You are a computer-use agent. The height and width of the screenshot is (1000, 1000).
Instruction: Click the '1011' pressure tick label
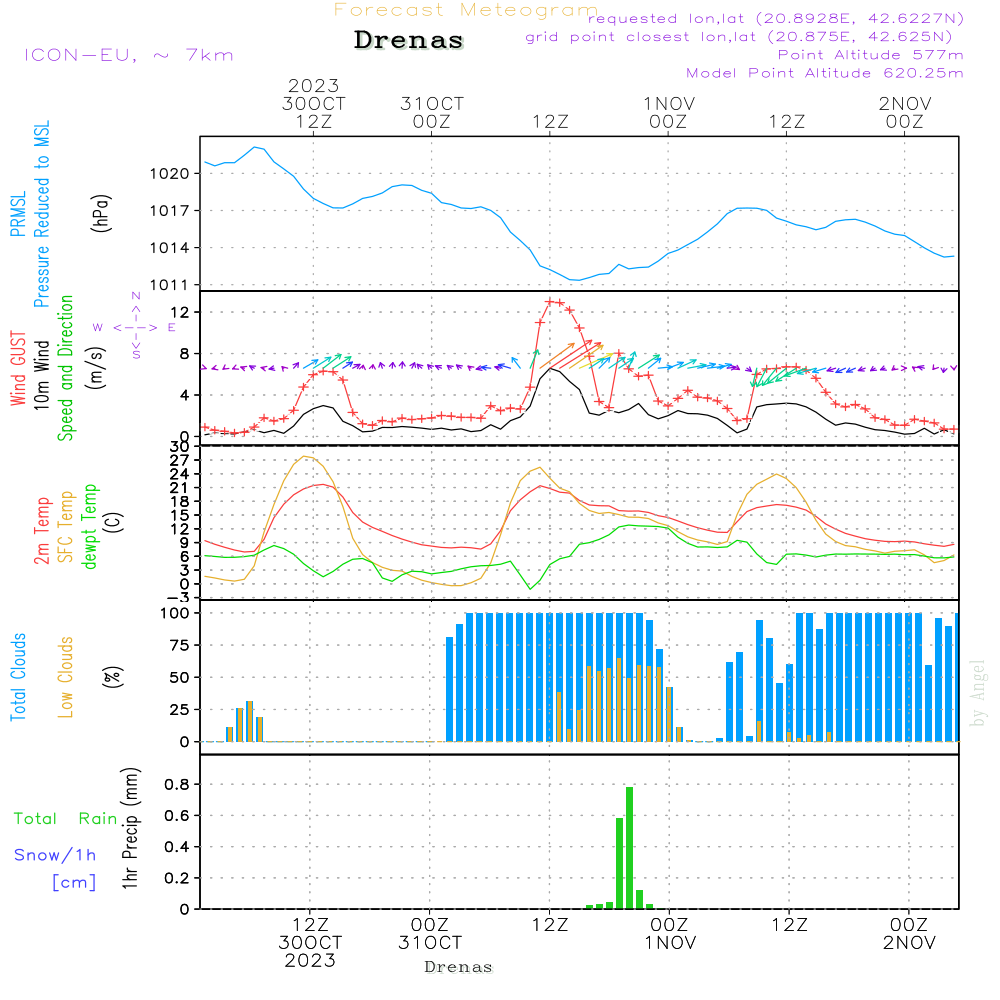pos(170,285)
